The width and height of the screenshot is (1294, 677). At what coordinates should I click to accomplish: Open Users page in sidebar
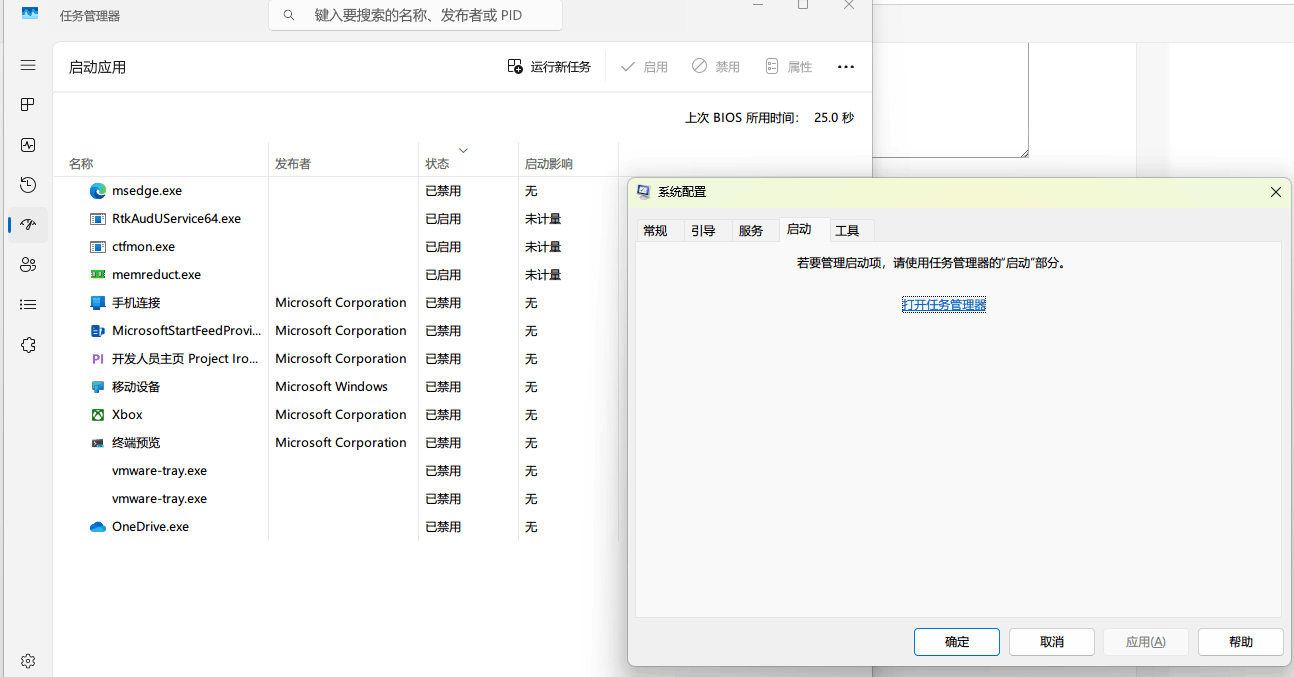click(x=28, y=265)
